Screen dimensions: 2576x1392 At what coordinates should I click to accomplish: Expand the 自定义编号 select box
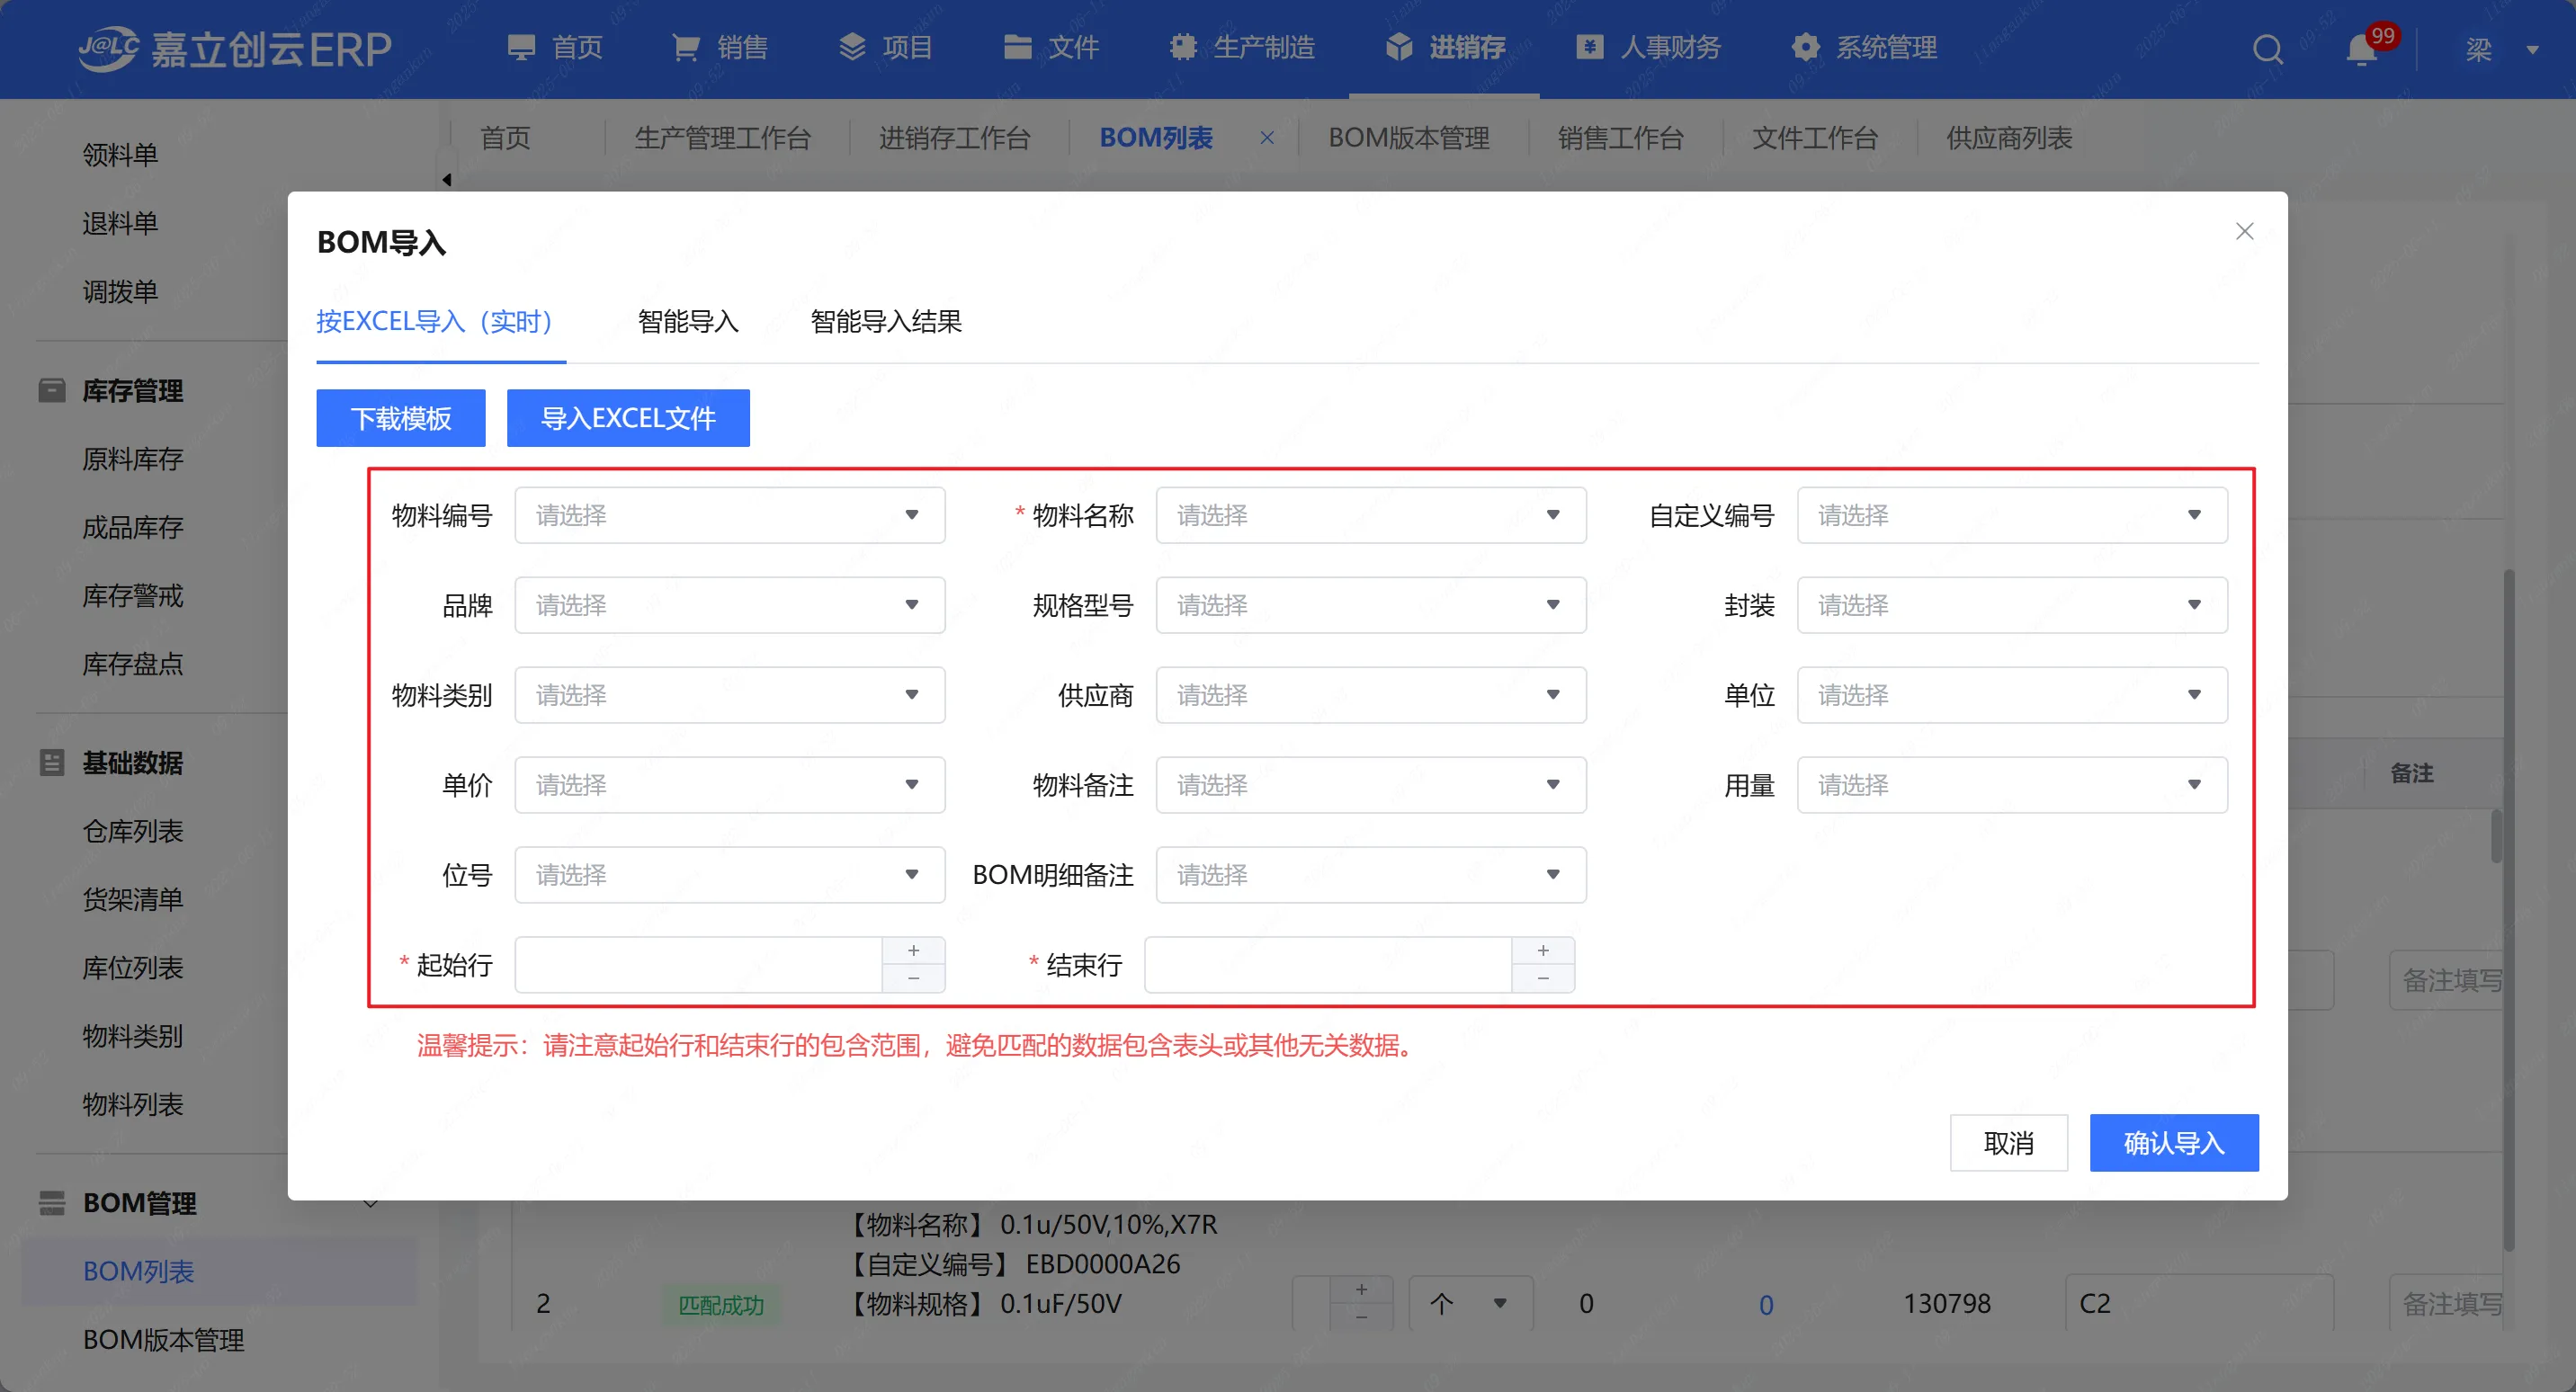[x=2011, y=515]
